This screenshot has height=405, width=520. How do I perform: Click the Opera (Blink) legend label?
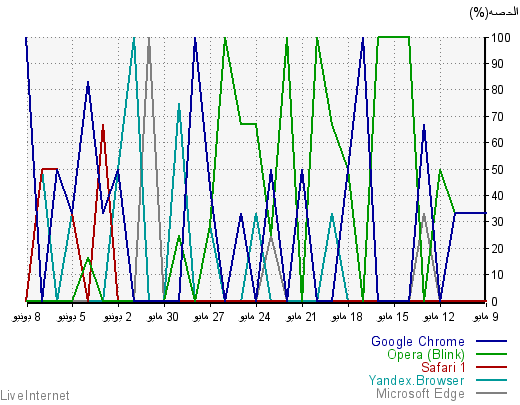click(x=426, y=355)
